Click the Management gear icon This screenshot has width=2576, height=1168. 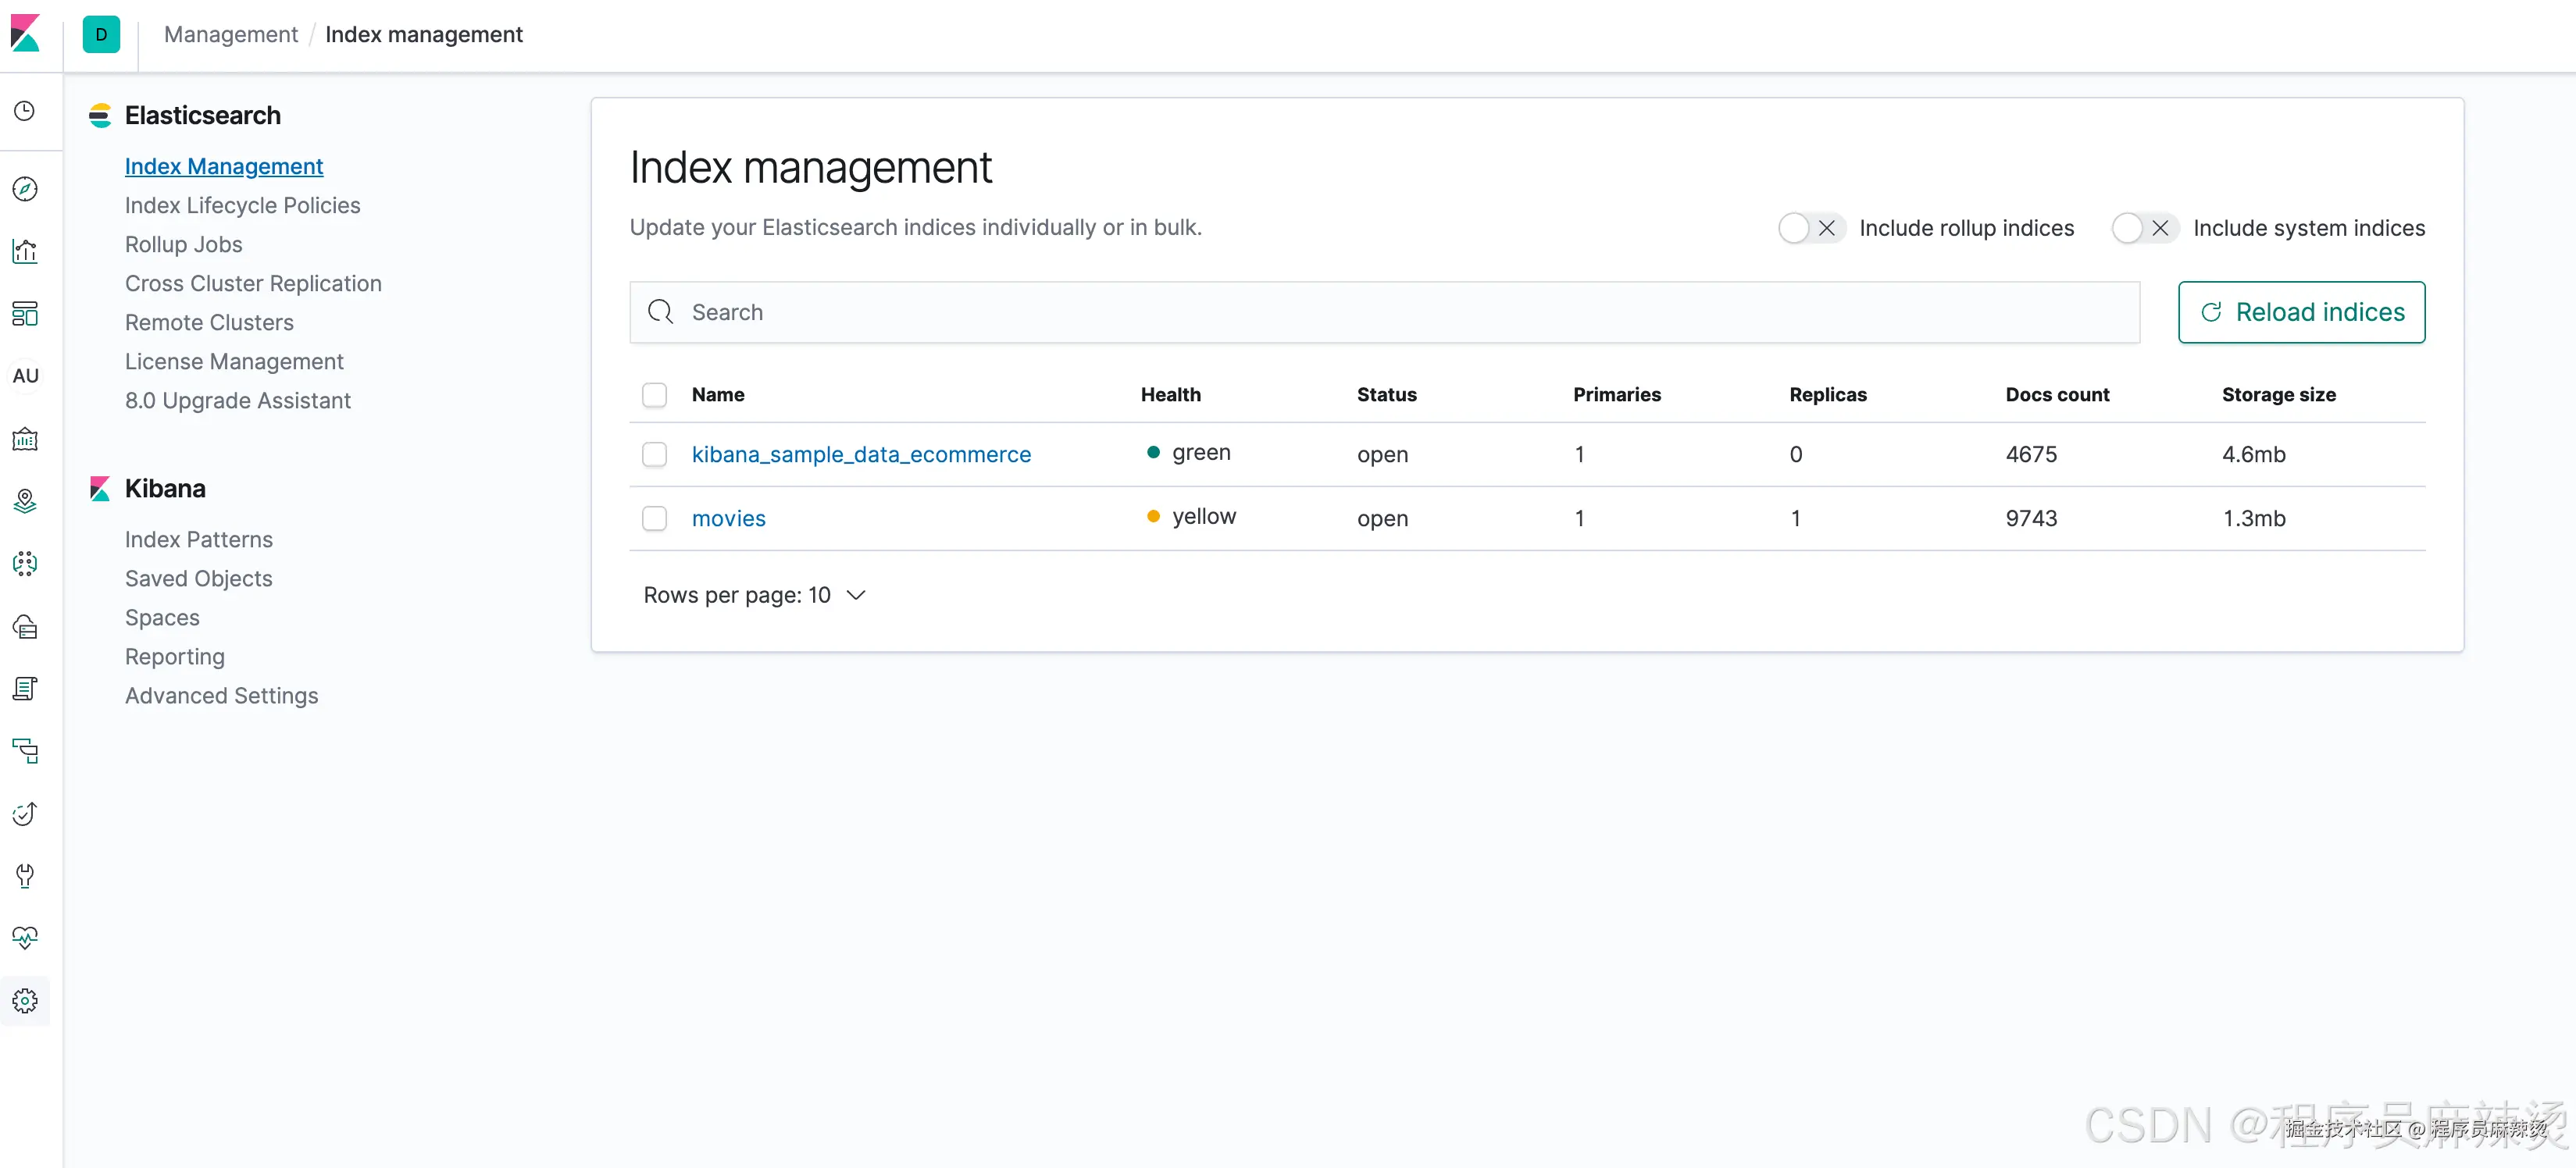[x=25, y=1001]
